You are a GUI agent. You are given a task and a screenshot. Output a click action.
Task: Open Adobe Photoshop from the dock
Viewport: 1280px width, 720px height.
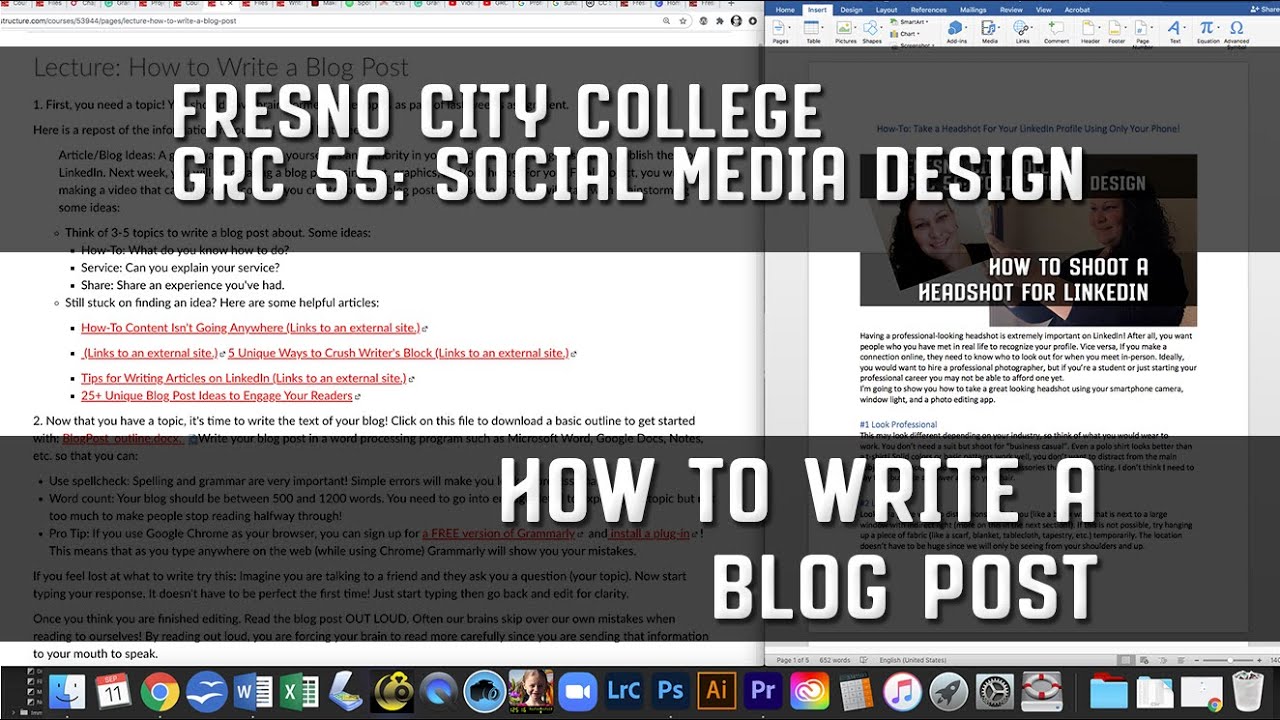[670, 692]
